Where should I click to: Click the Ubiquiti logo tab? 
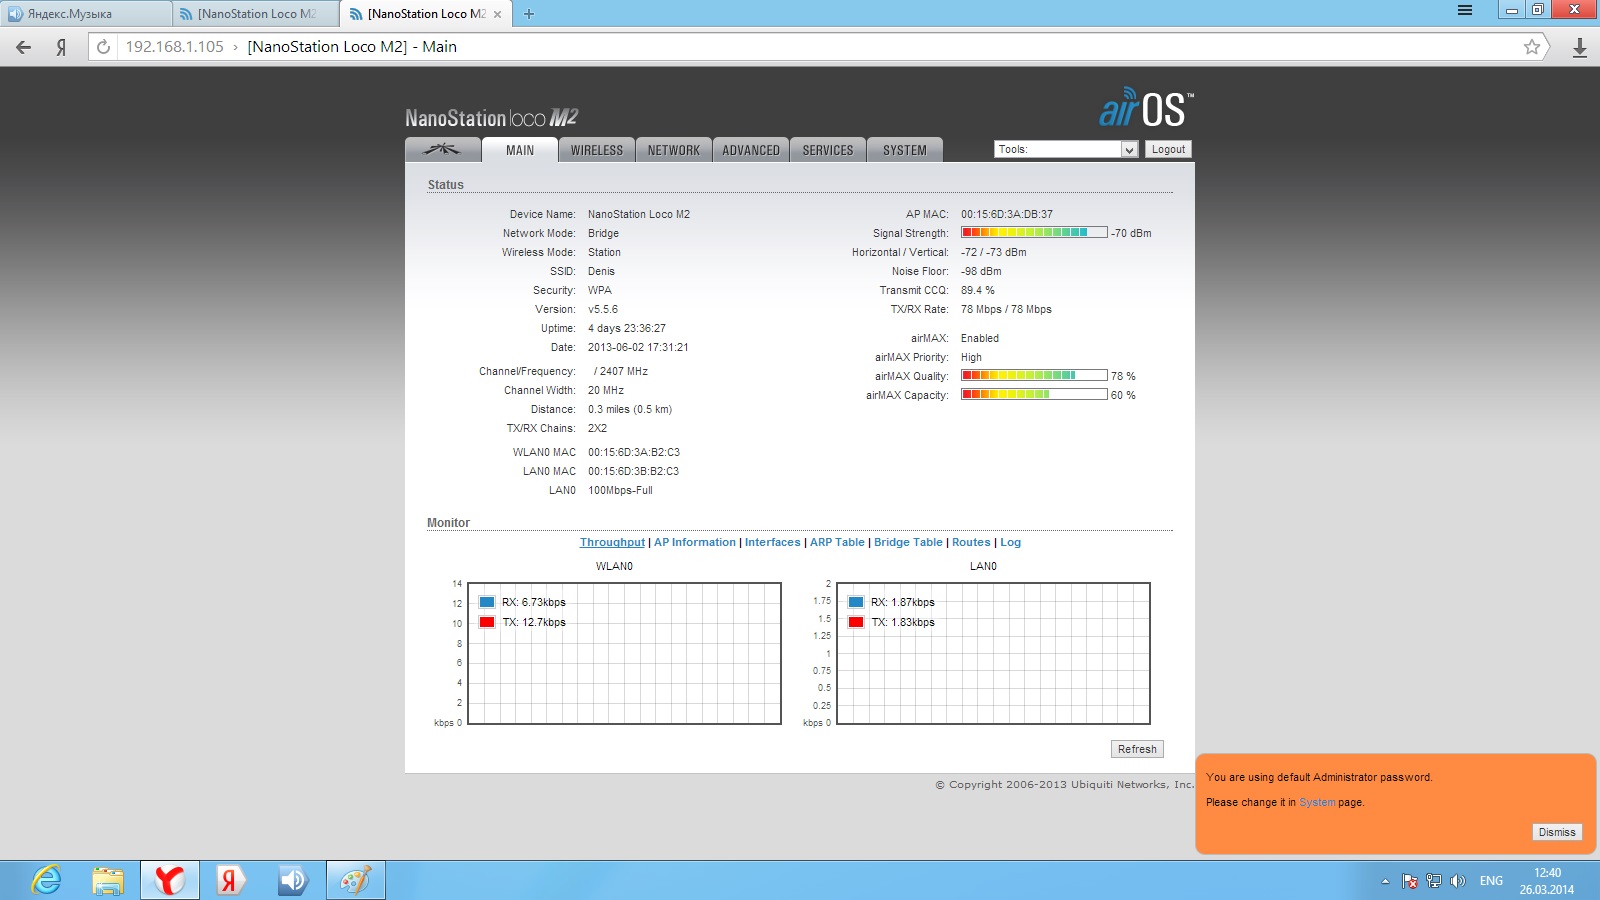point(442,150)
